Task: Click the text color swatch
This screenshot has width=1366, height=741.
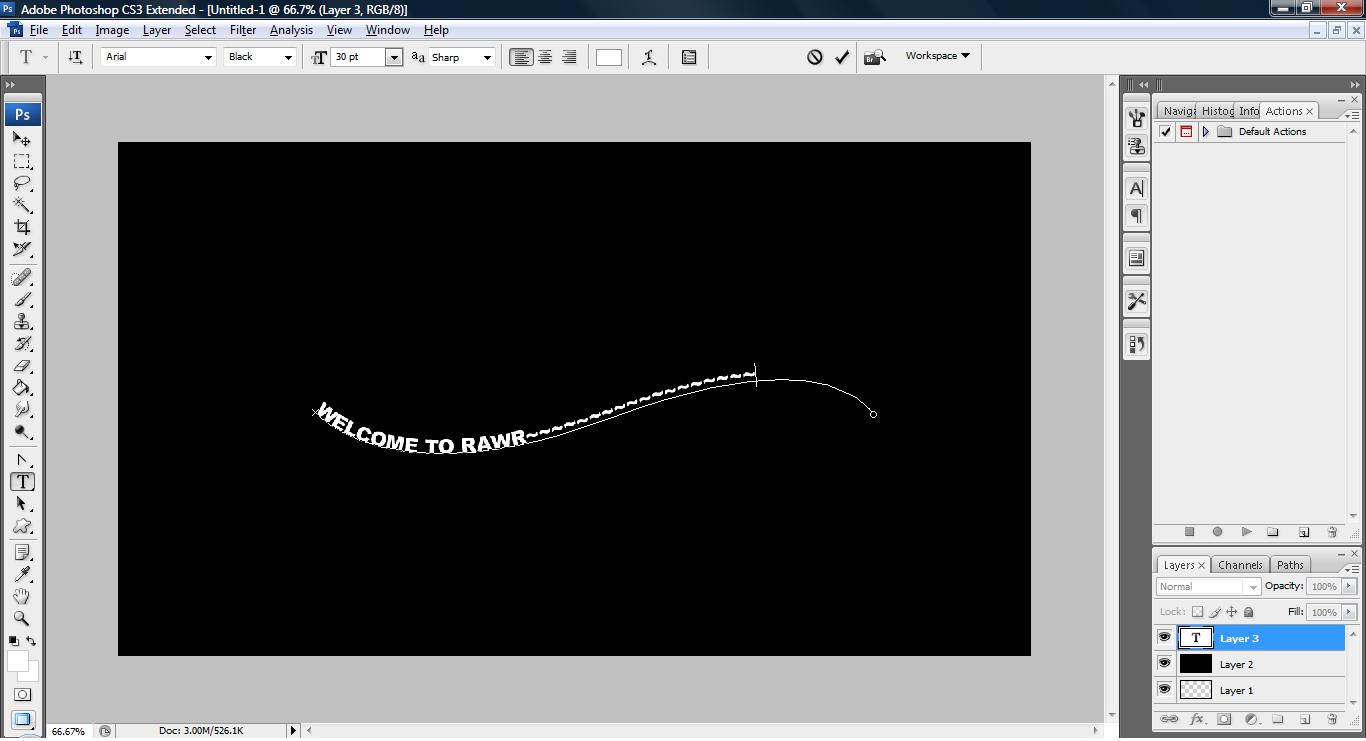Action: tap(609, 57)
